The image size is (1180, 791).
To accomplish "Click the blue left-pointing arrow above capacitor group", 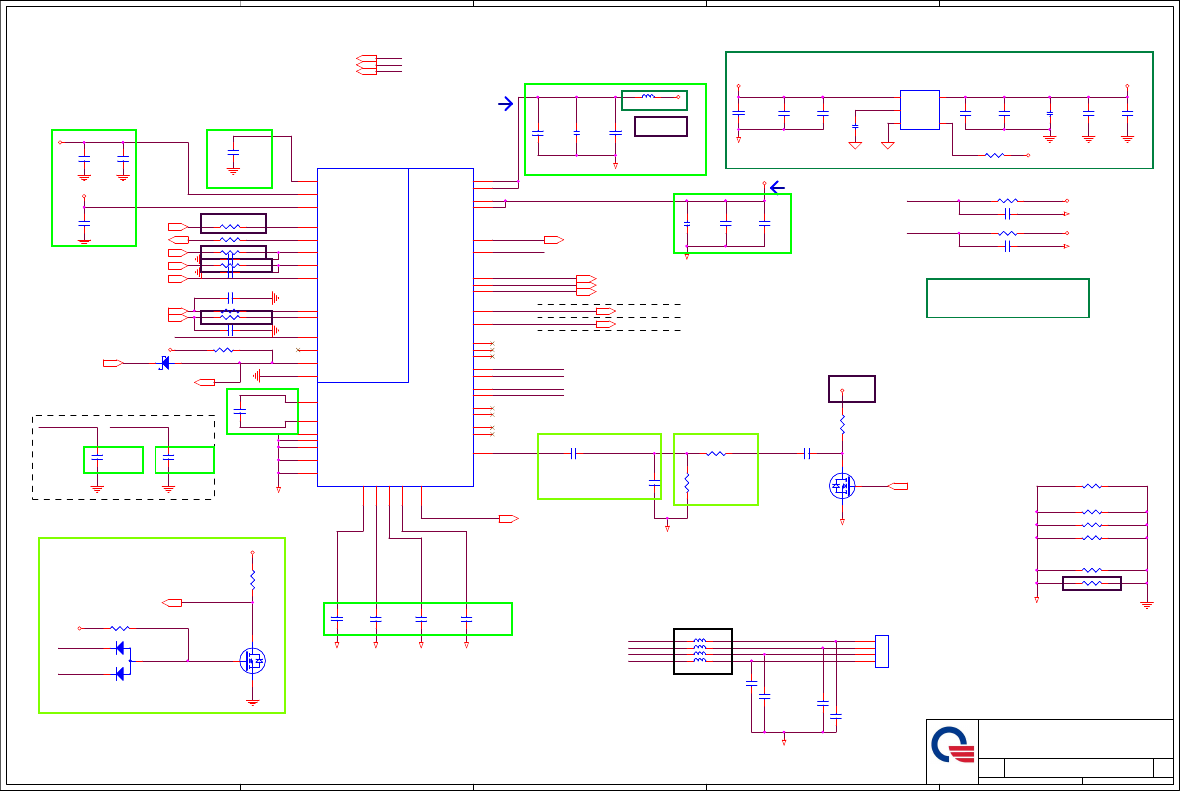I will pyautogui.click(x=777, y=187).
